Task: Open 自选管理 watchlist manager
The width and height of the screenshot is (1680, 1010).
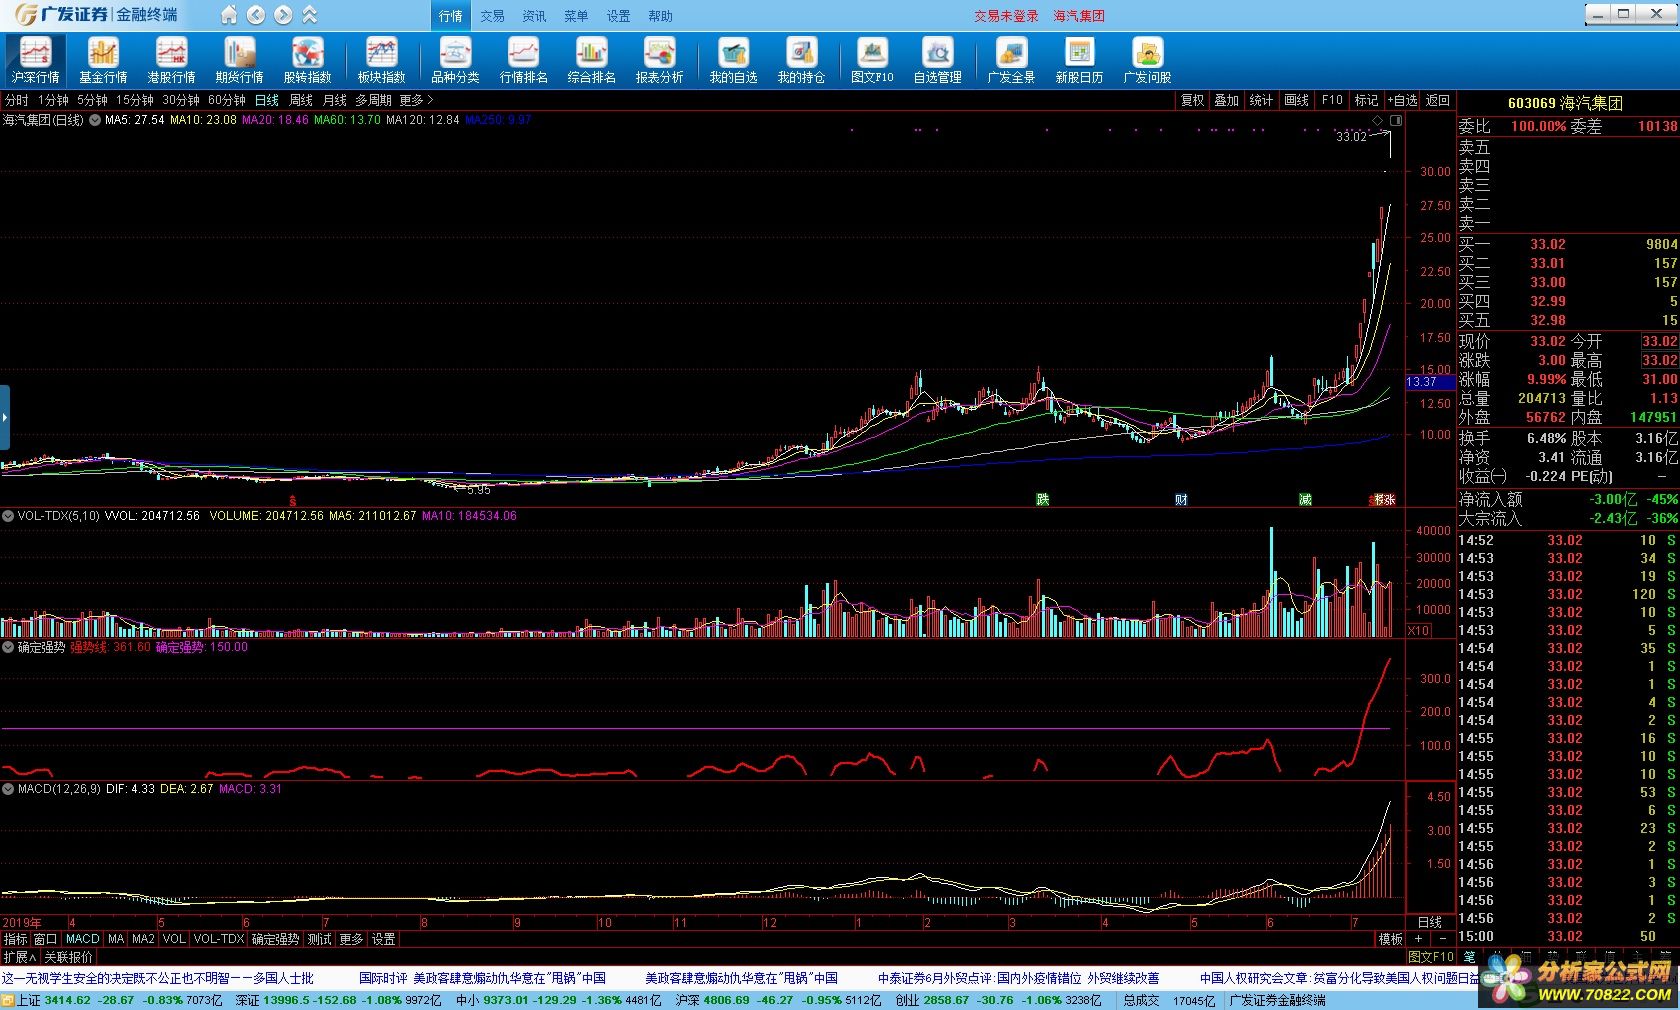Action: (937, 60)
